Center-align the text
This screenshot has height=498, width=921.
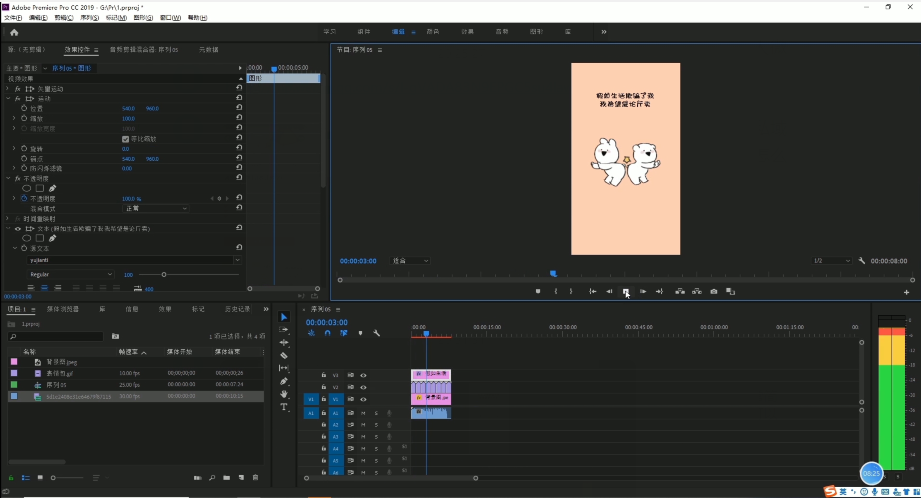coord(44,288)
